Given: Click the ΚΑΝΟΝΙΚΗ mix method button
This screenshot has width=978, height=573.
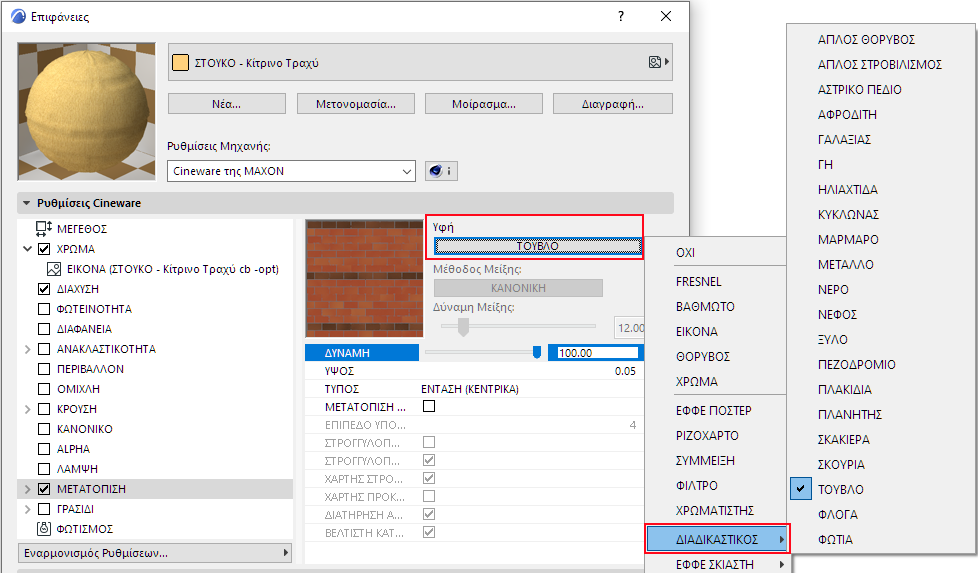Looking at the screenshot, I should coord(518,287).
